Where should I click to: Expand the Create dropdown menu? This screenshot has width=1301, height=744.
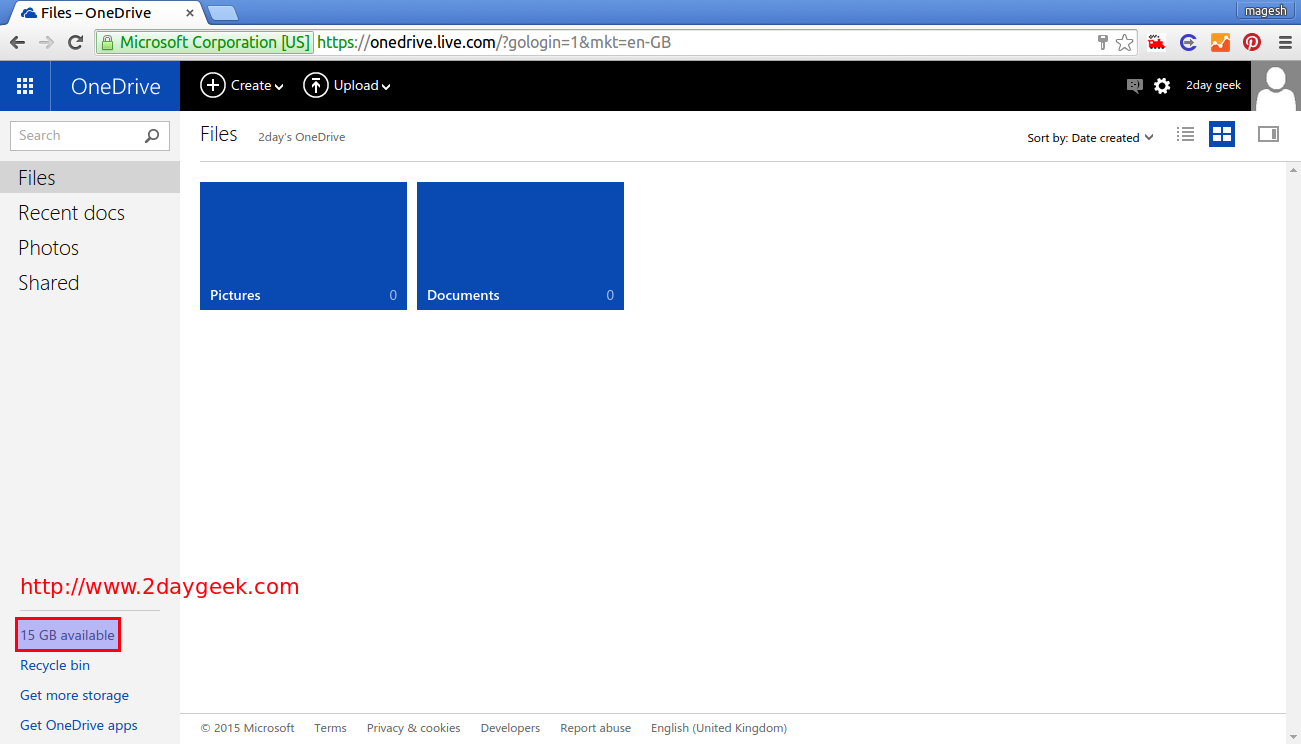tap(242, 86)
